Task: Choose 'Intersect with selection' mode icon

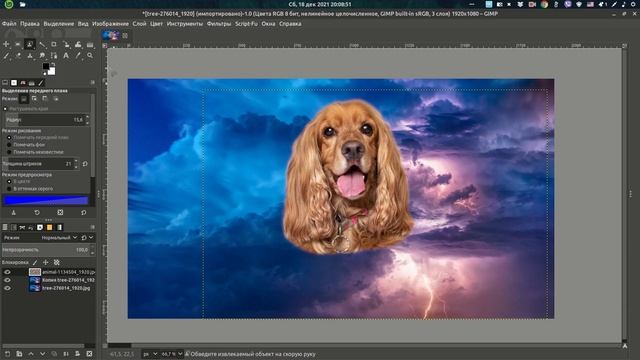Action: click(x=56, y=99)
